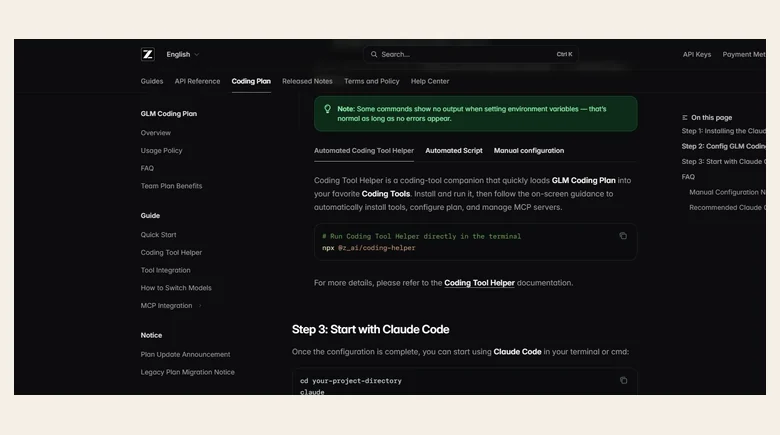Screen dimensions: 780x435
Task: Open Terms and Policy tab
Action: click(x=372, y=81)
